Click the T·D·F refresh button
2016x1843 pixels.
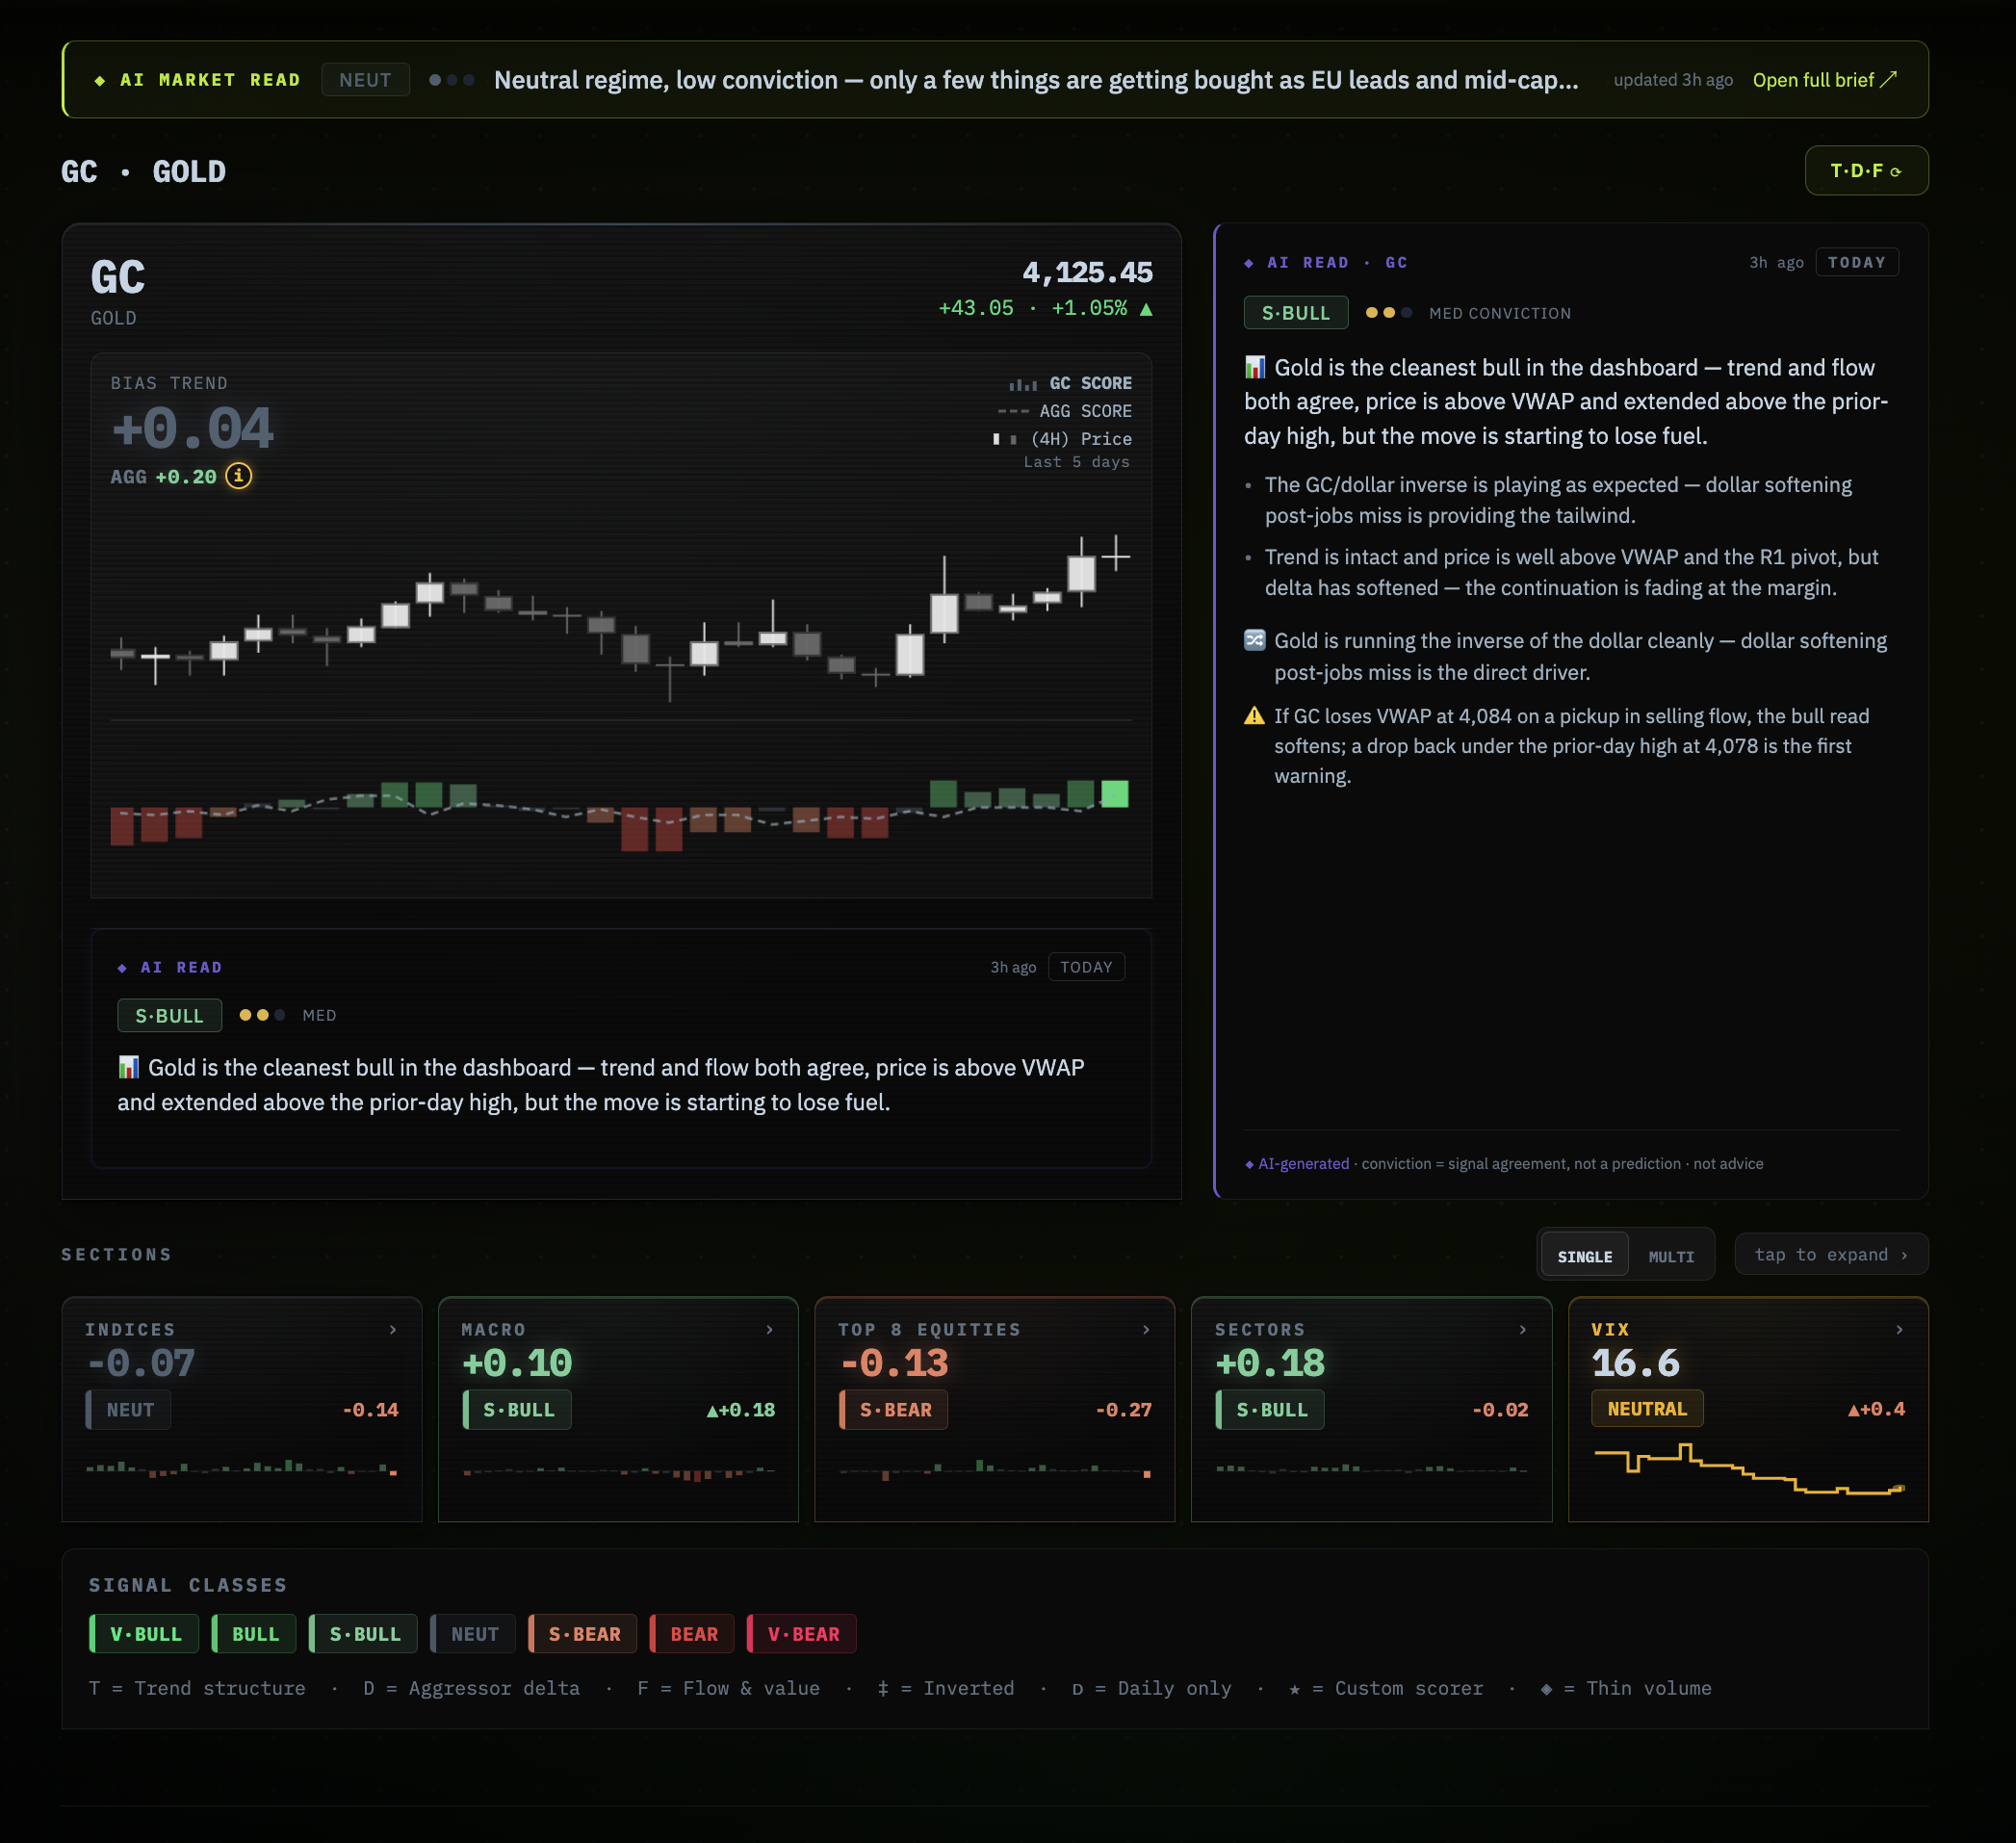click(x=1865, y=171)
